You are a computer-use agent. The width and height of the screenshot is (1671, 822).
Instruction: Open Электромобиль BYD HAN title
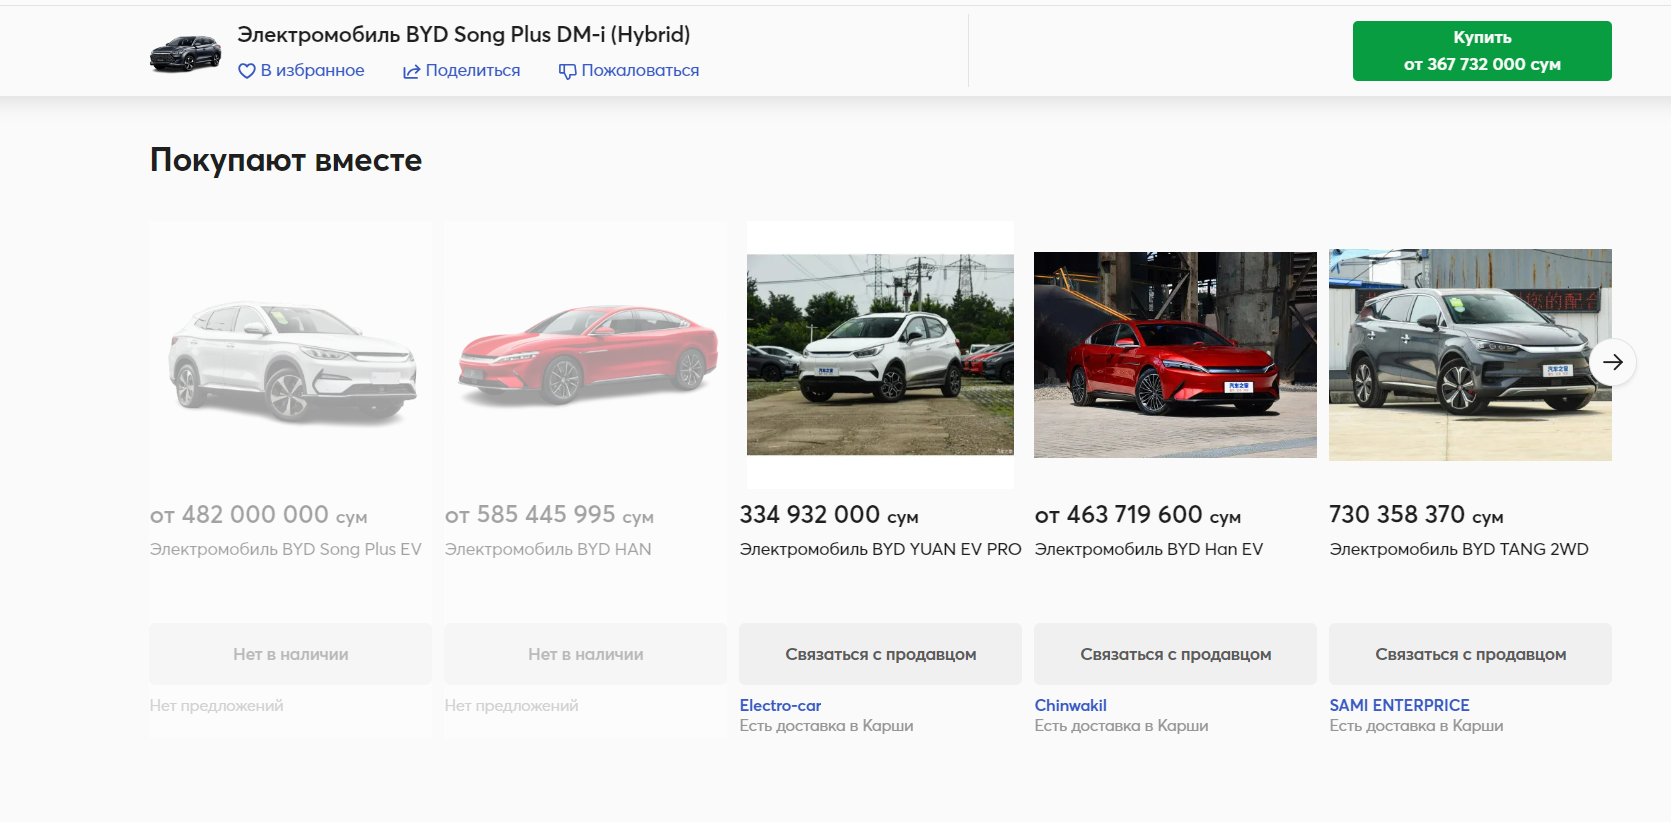coord(548,549)
